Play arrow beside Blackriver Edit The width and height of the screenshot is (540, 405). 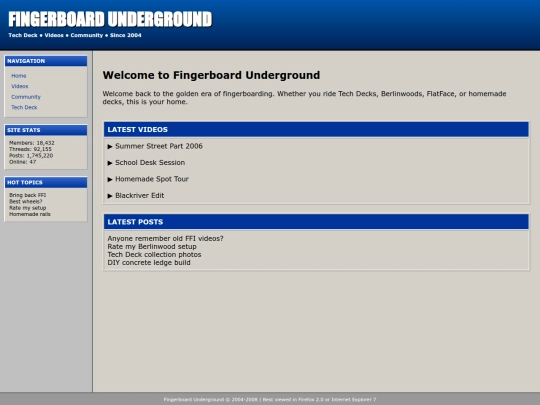pyautogui.click(x=110, y=196)
